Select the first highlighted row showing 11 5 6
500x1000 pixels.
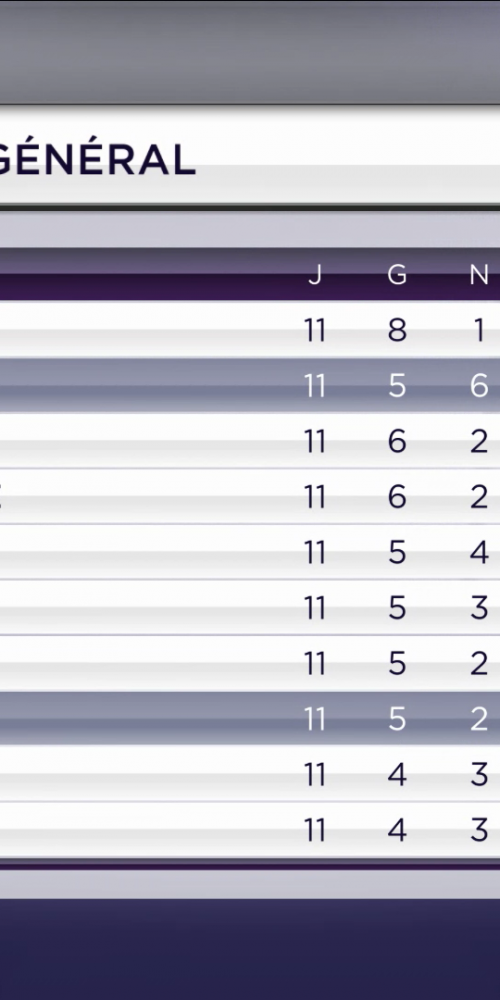[x=250, y=385]
